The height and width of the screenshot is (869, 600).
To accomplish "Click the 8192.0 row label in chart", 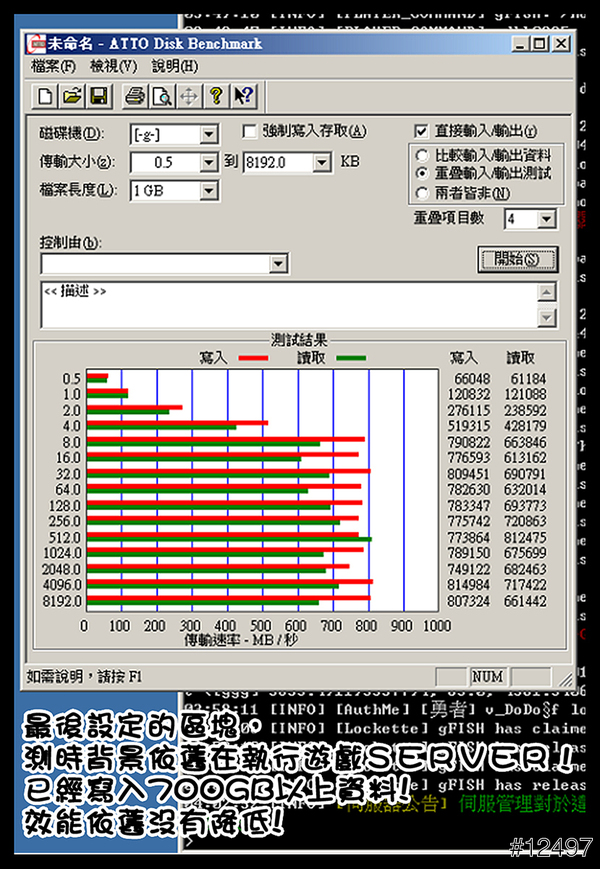I will click(x=62, y=601).
